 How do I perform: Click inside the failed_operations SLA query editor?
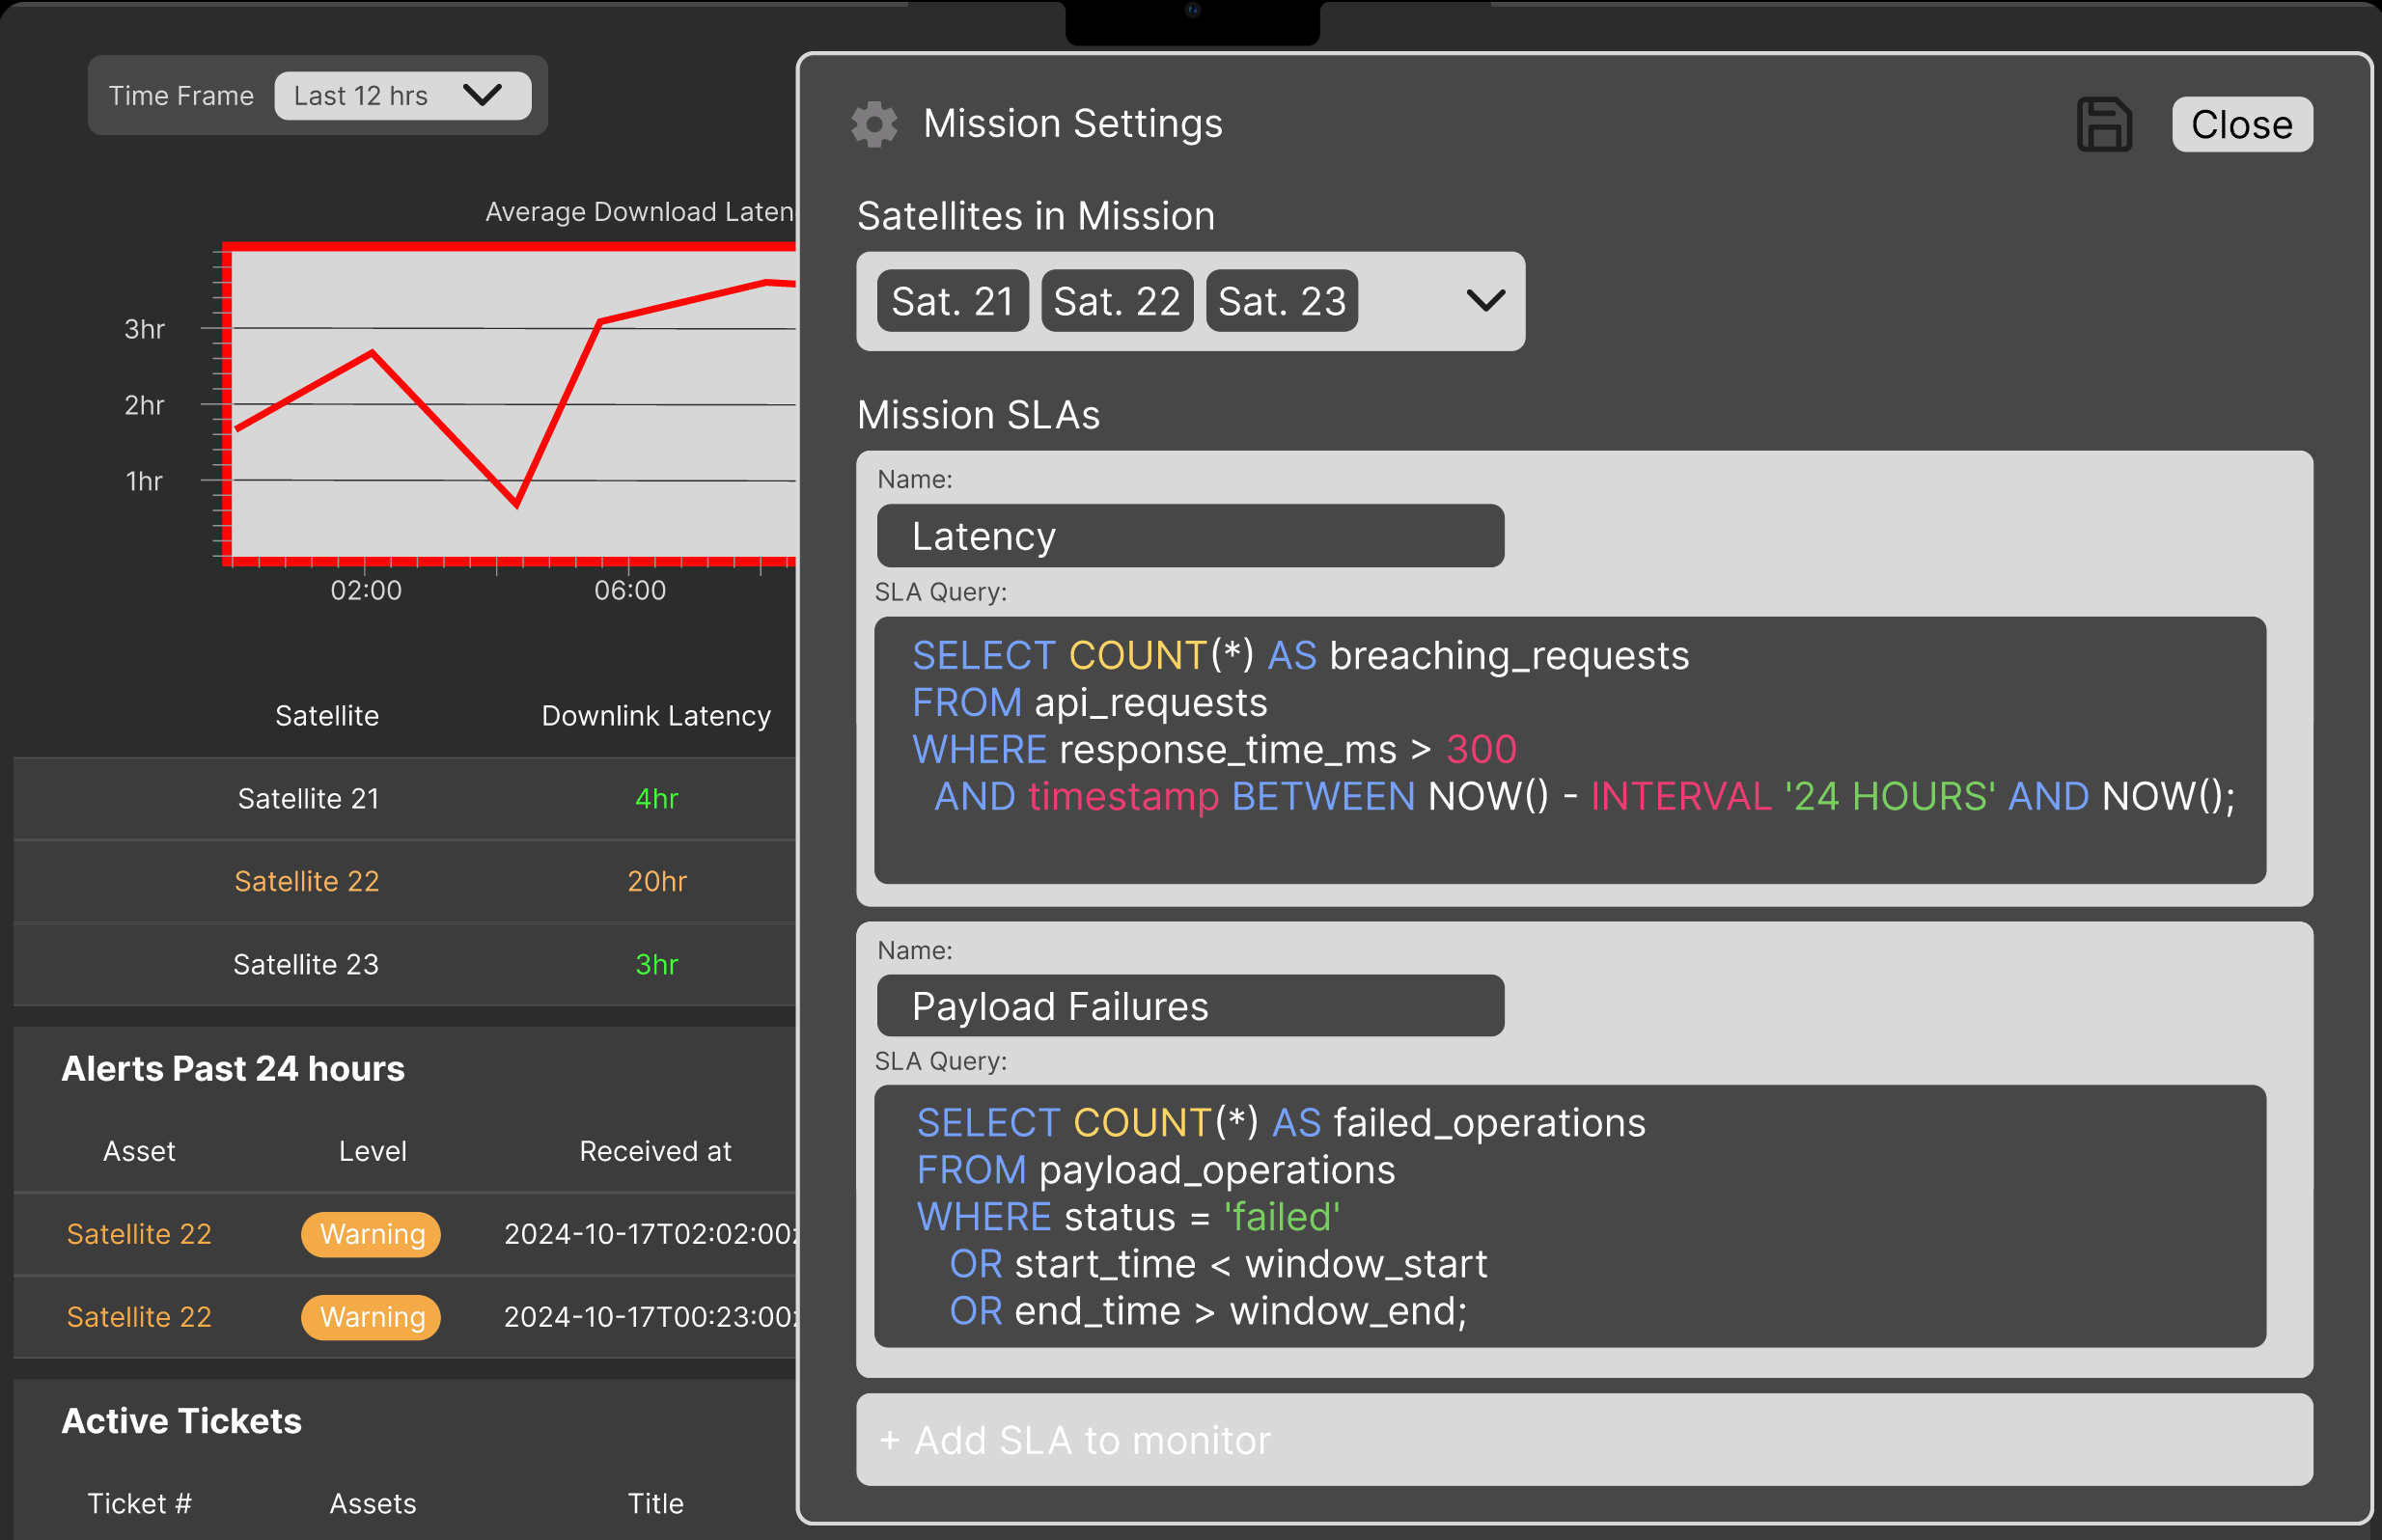(x=1569, y=1216)
